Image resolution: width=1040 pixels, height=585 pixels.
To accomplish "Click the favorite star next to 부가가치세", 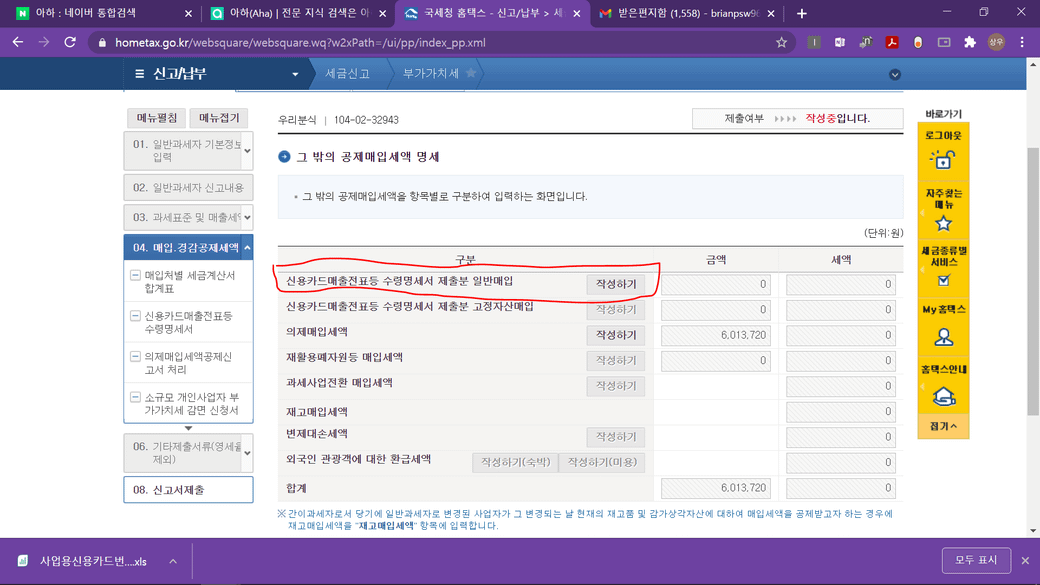I will (471, 73).
